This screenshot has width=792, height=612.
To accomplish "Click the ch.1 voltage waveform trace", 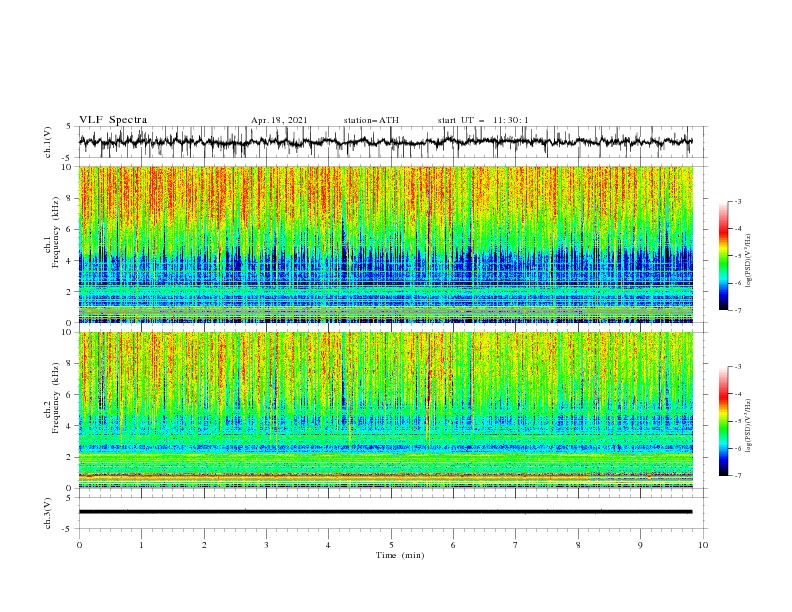I will pyautogui.click(x=385, y=141).
